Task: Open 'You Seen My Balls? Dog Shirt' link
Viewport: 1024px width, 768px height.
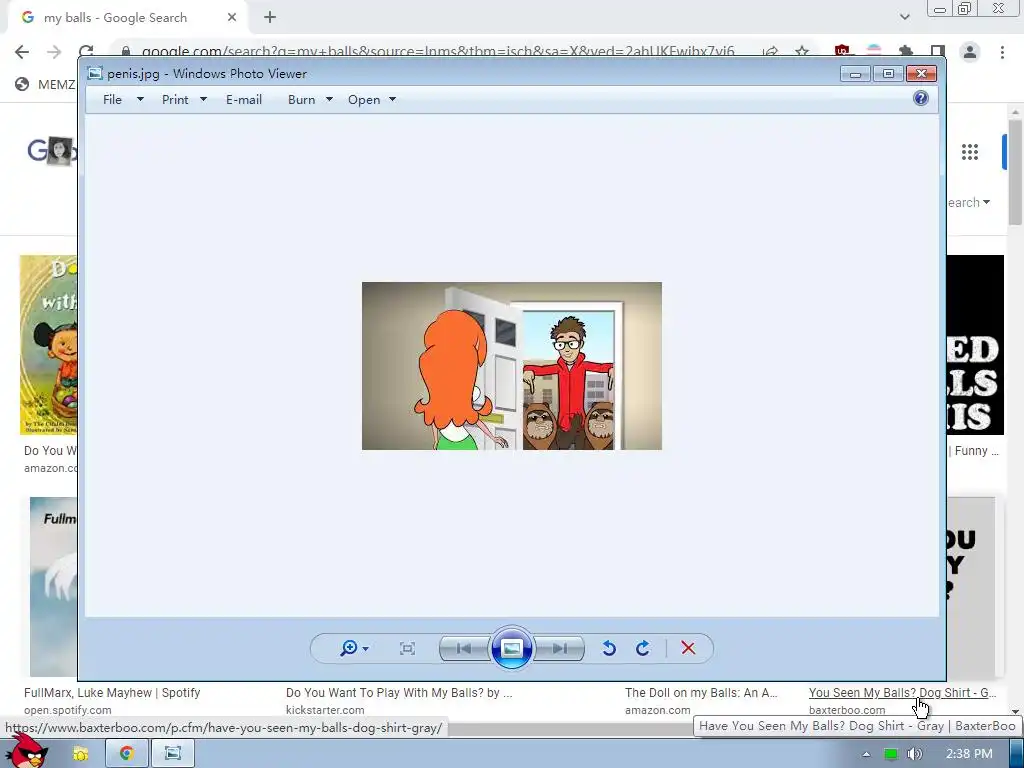Action: 903,693
